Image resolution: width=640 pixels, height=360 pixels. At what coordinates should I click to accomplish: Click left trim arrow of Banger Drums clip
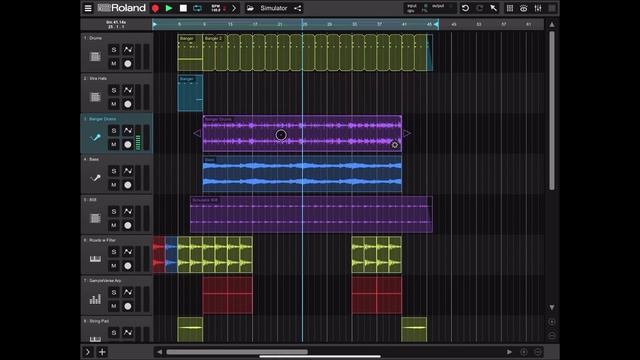tap(197, 133)
